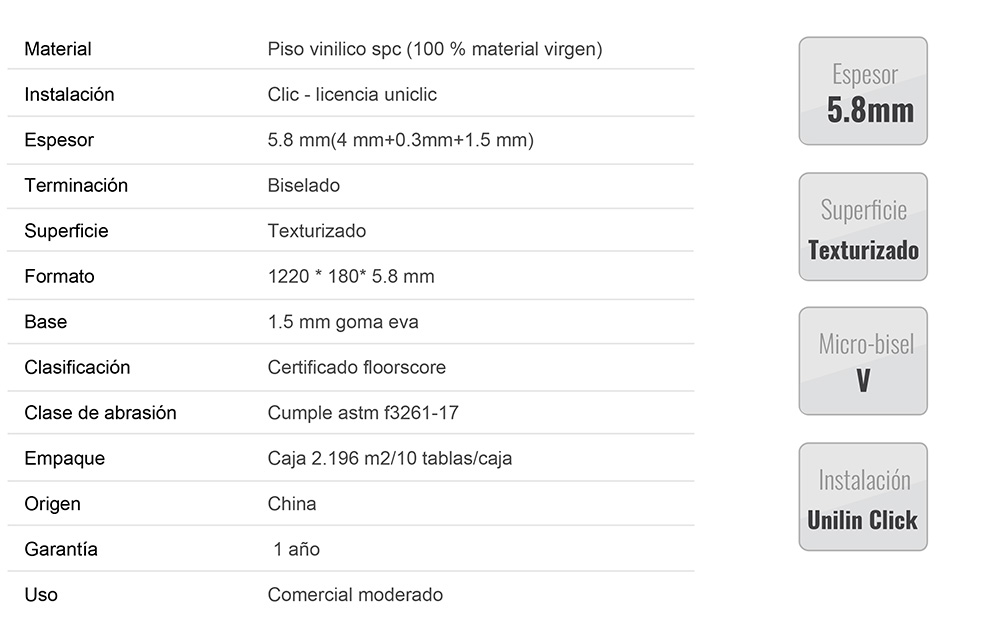Click the Garantía 1 año value
The image size is (1000, 625).
coord(297,549)
